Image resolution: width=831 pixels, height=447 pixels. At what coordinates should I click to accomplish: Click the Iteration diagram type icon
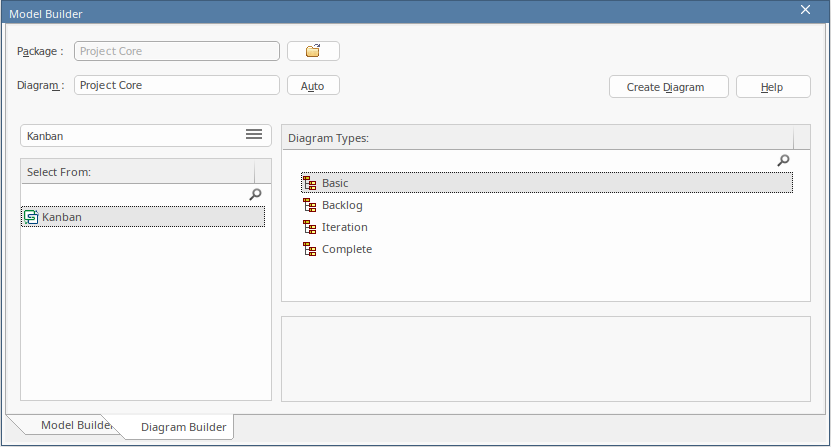coord(309,227)
